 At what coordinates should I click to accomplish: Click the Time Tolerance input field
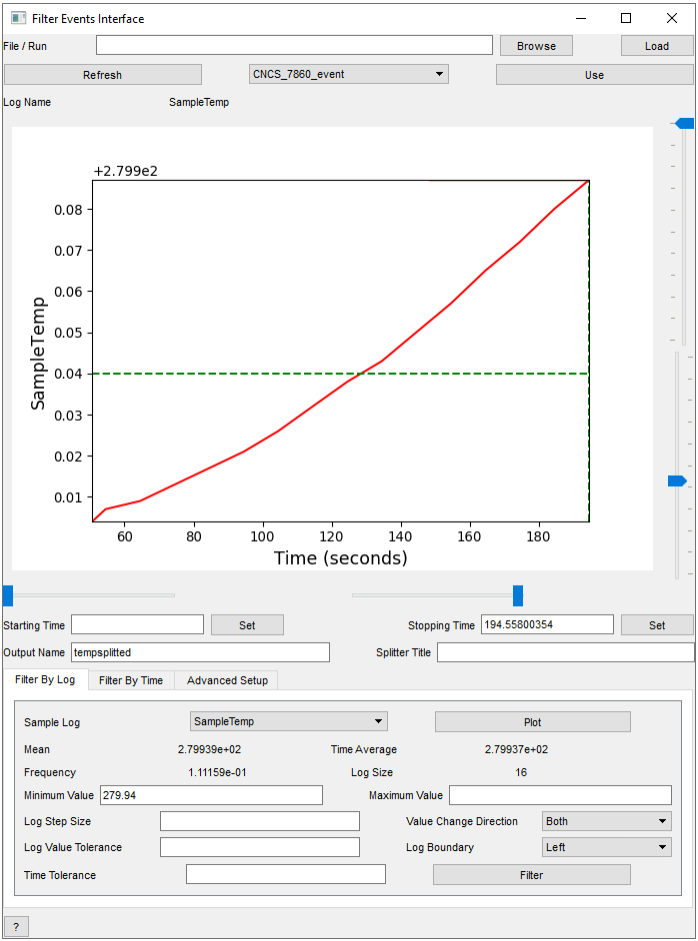[286, 874]
